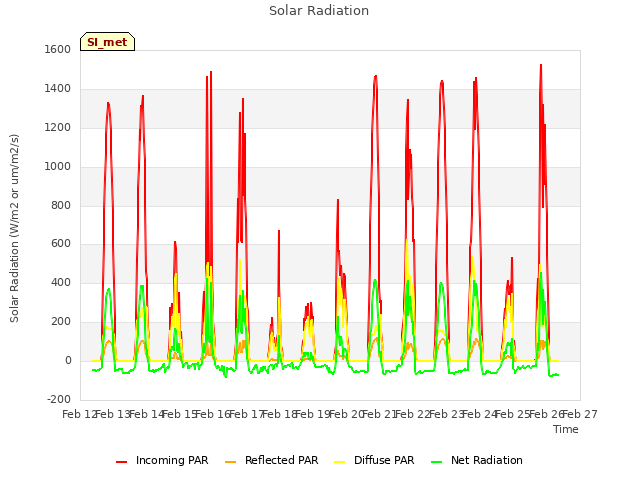Viewport: 640px width, 480px height.
Task: Click the y-axis tick label 1600
Action: click(x=58, y=49)
